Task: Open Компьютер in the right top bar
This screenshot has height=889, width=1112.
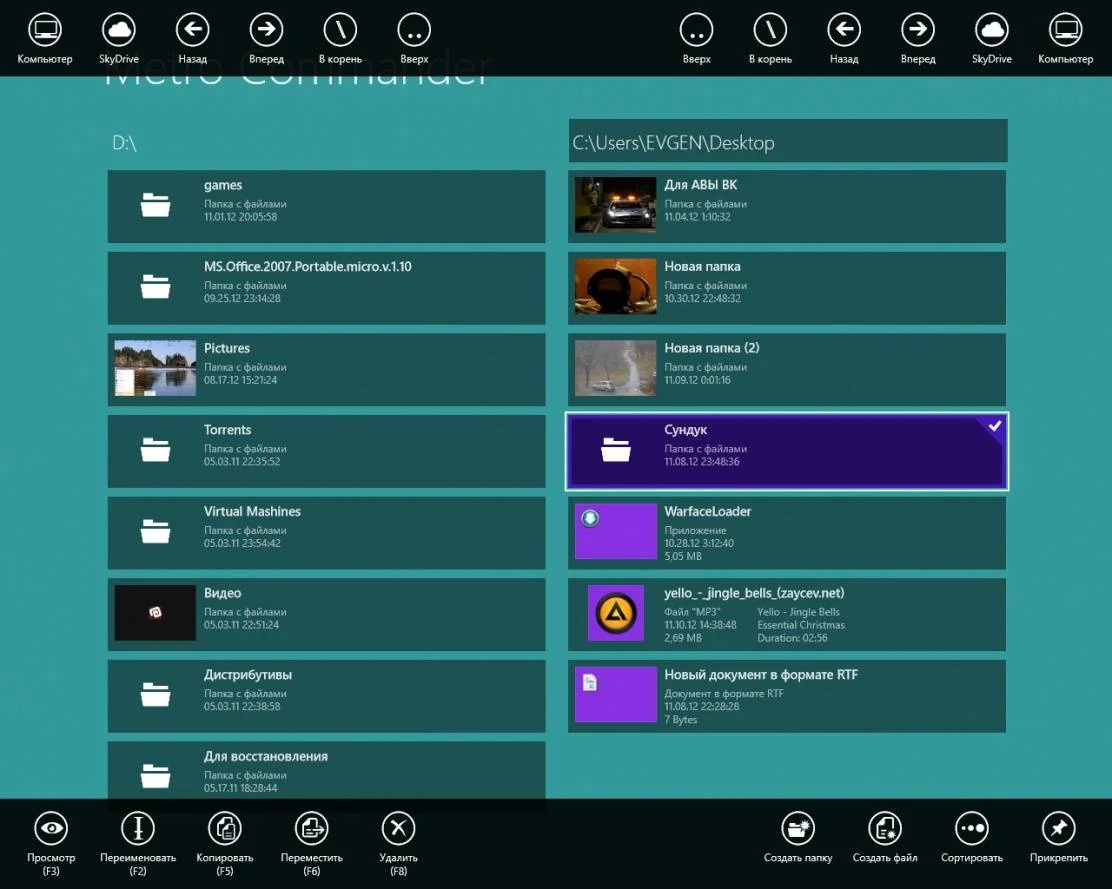Action: point(1065,30)
